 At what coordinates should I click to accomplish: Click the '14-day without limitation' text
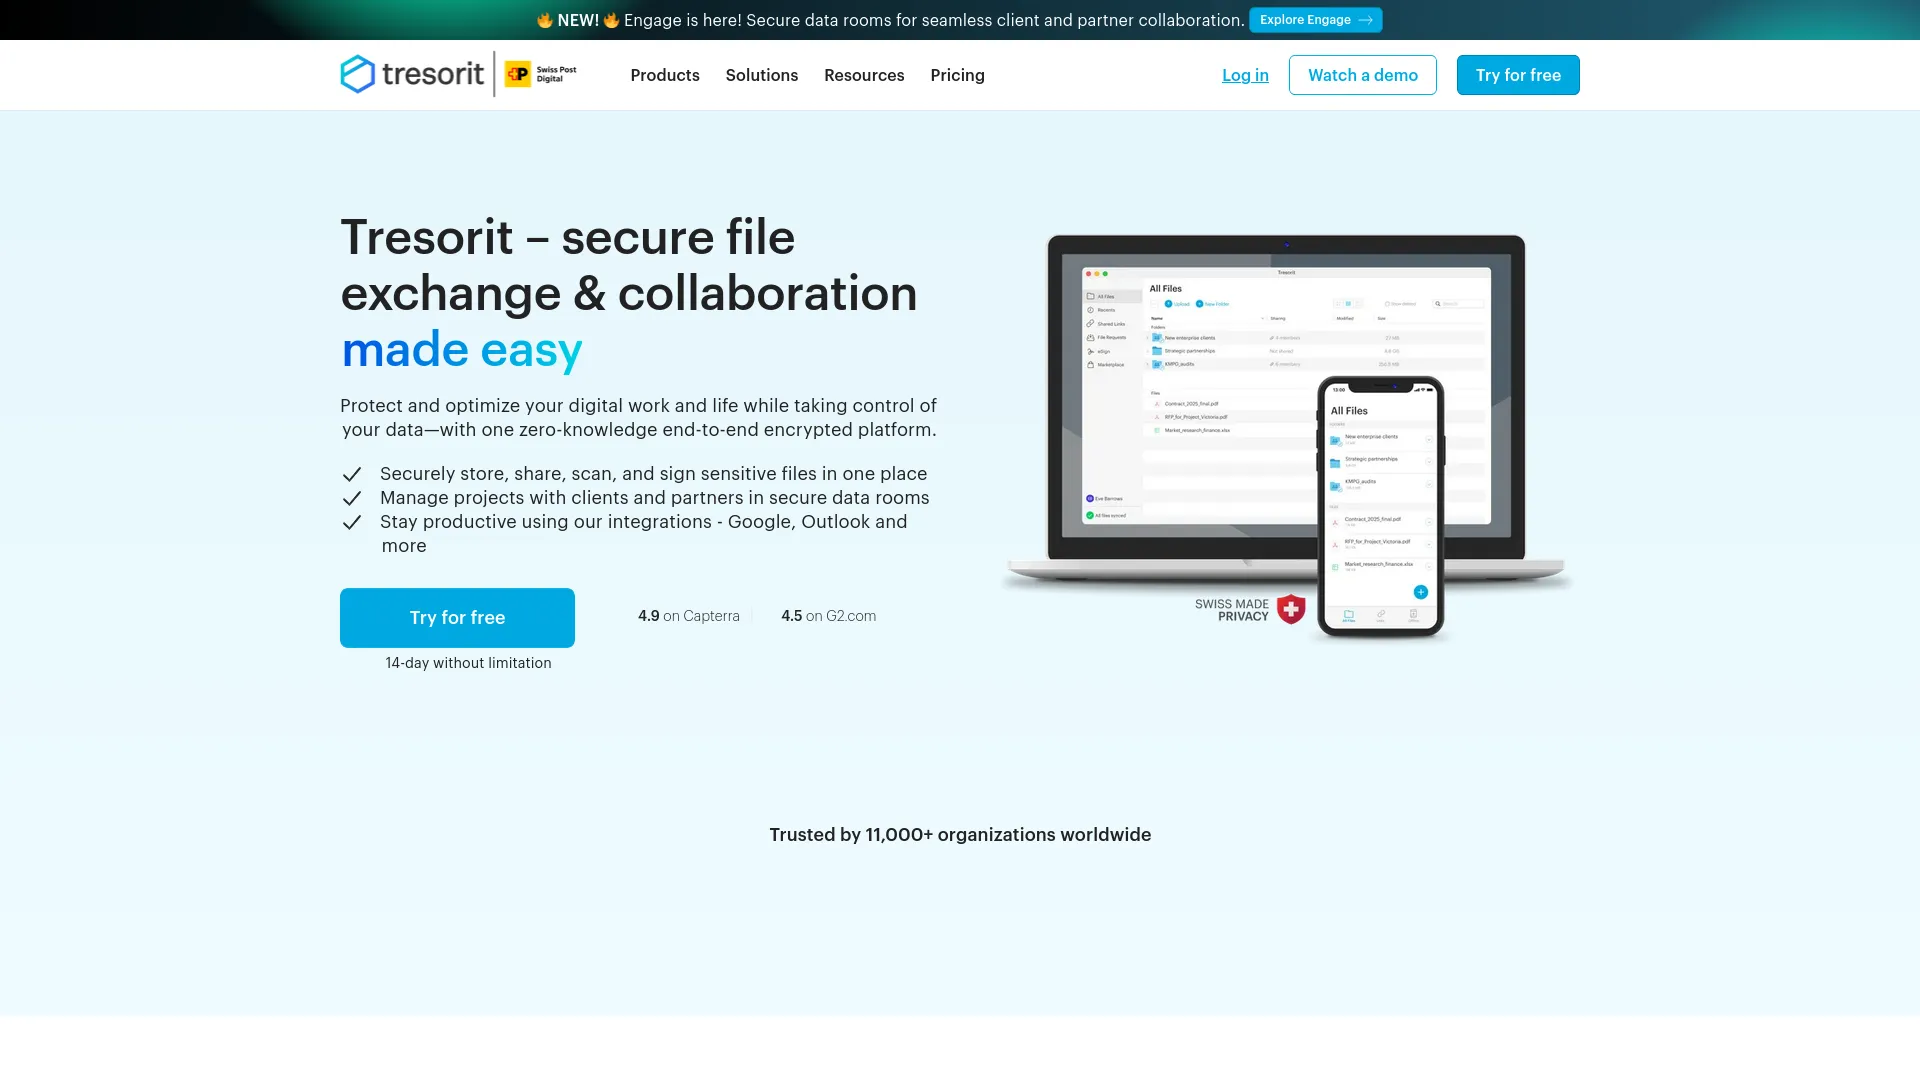[x=468, y=663]
